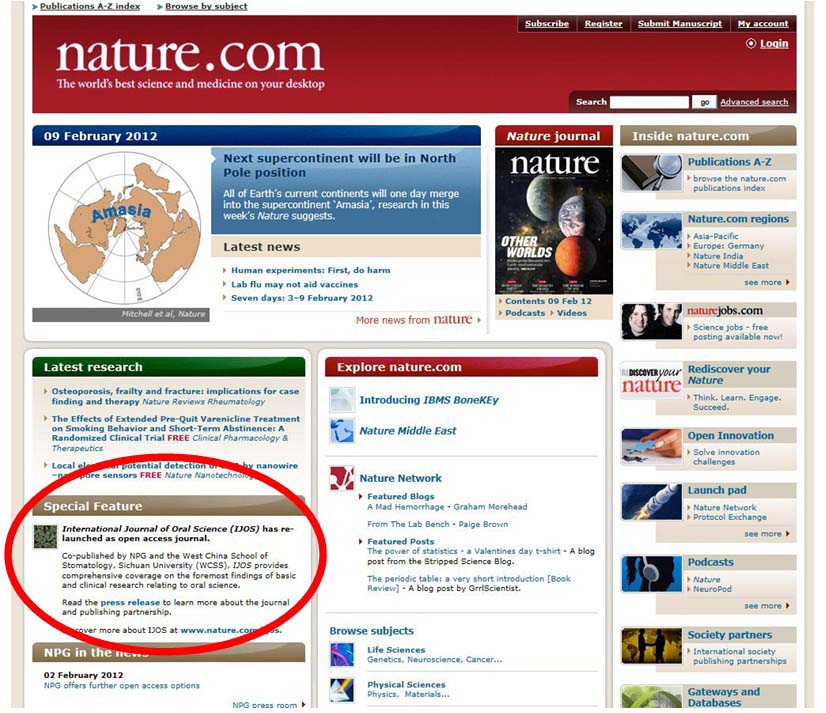Open Solve innovation challenges link

coord(726,457)
